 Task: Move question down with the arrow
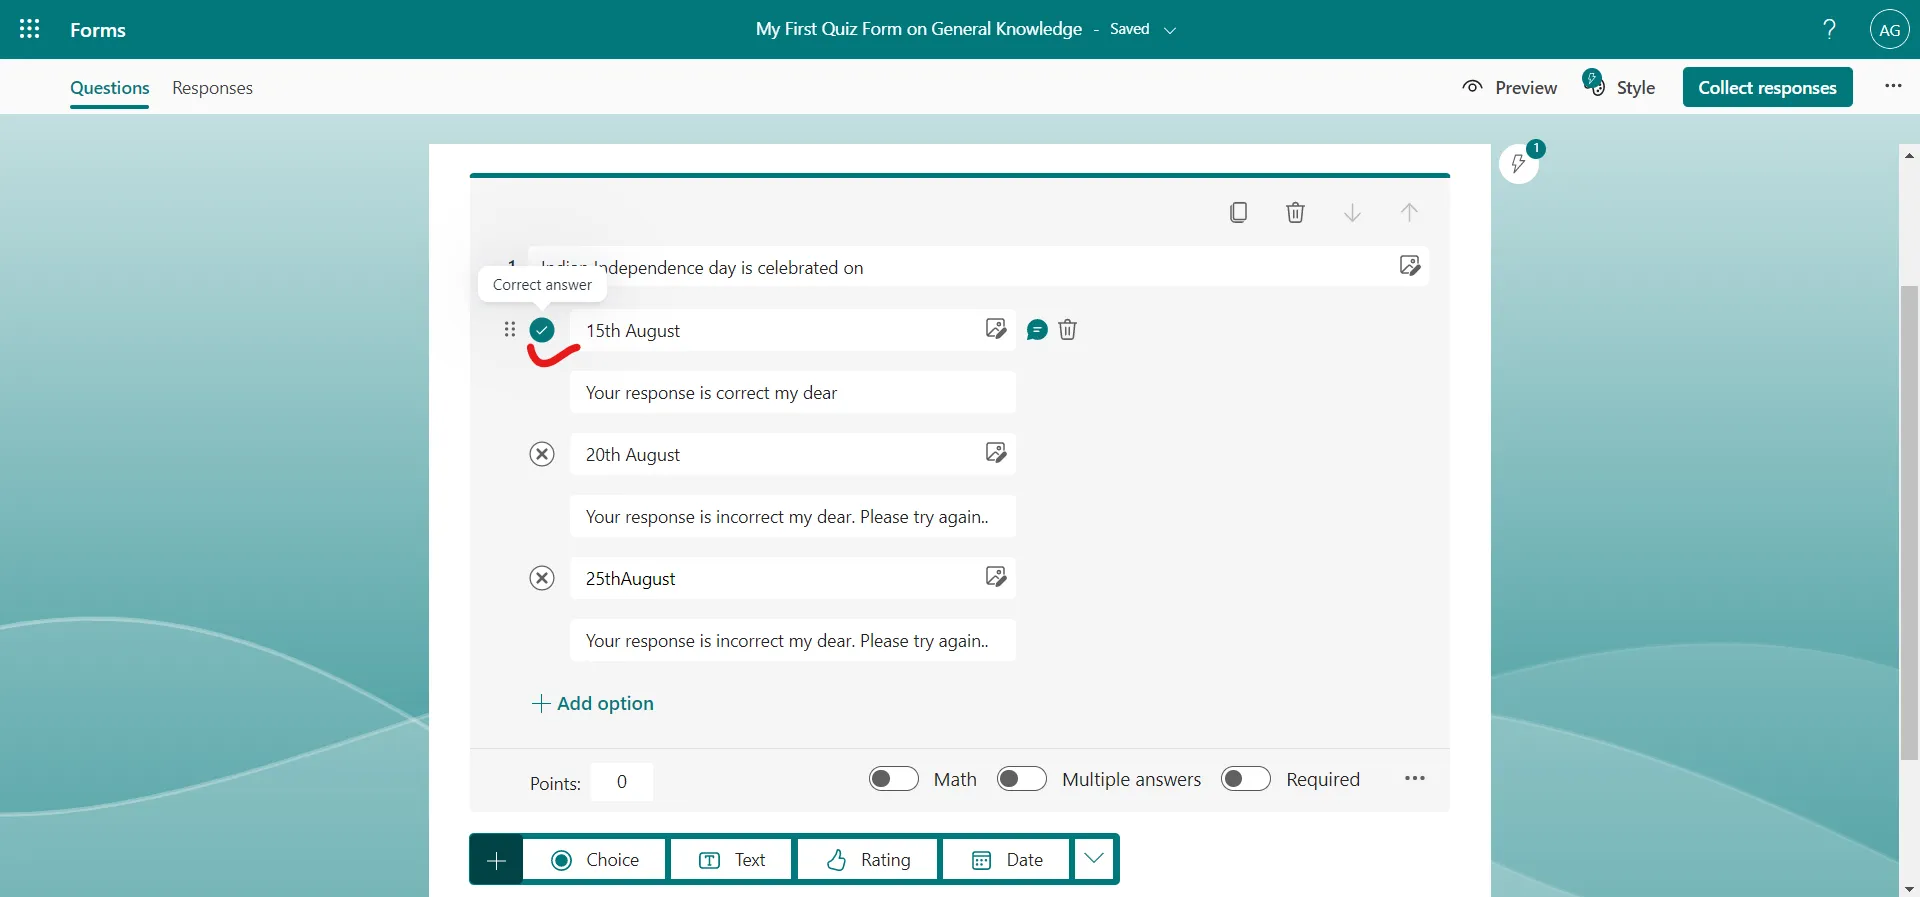pos(1352,212)
